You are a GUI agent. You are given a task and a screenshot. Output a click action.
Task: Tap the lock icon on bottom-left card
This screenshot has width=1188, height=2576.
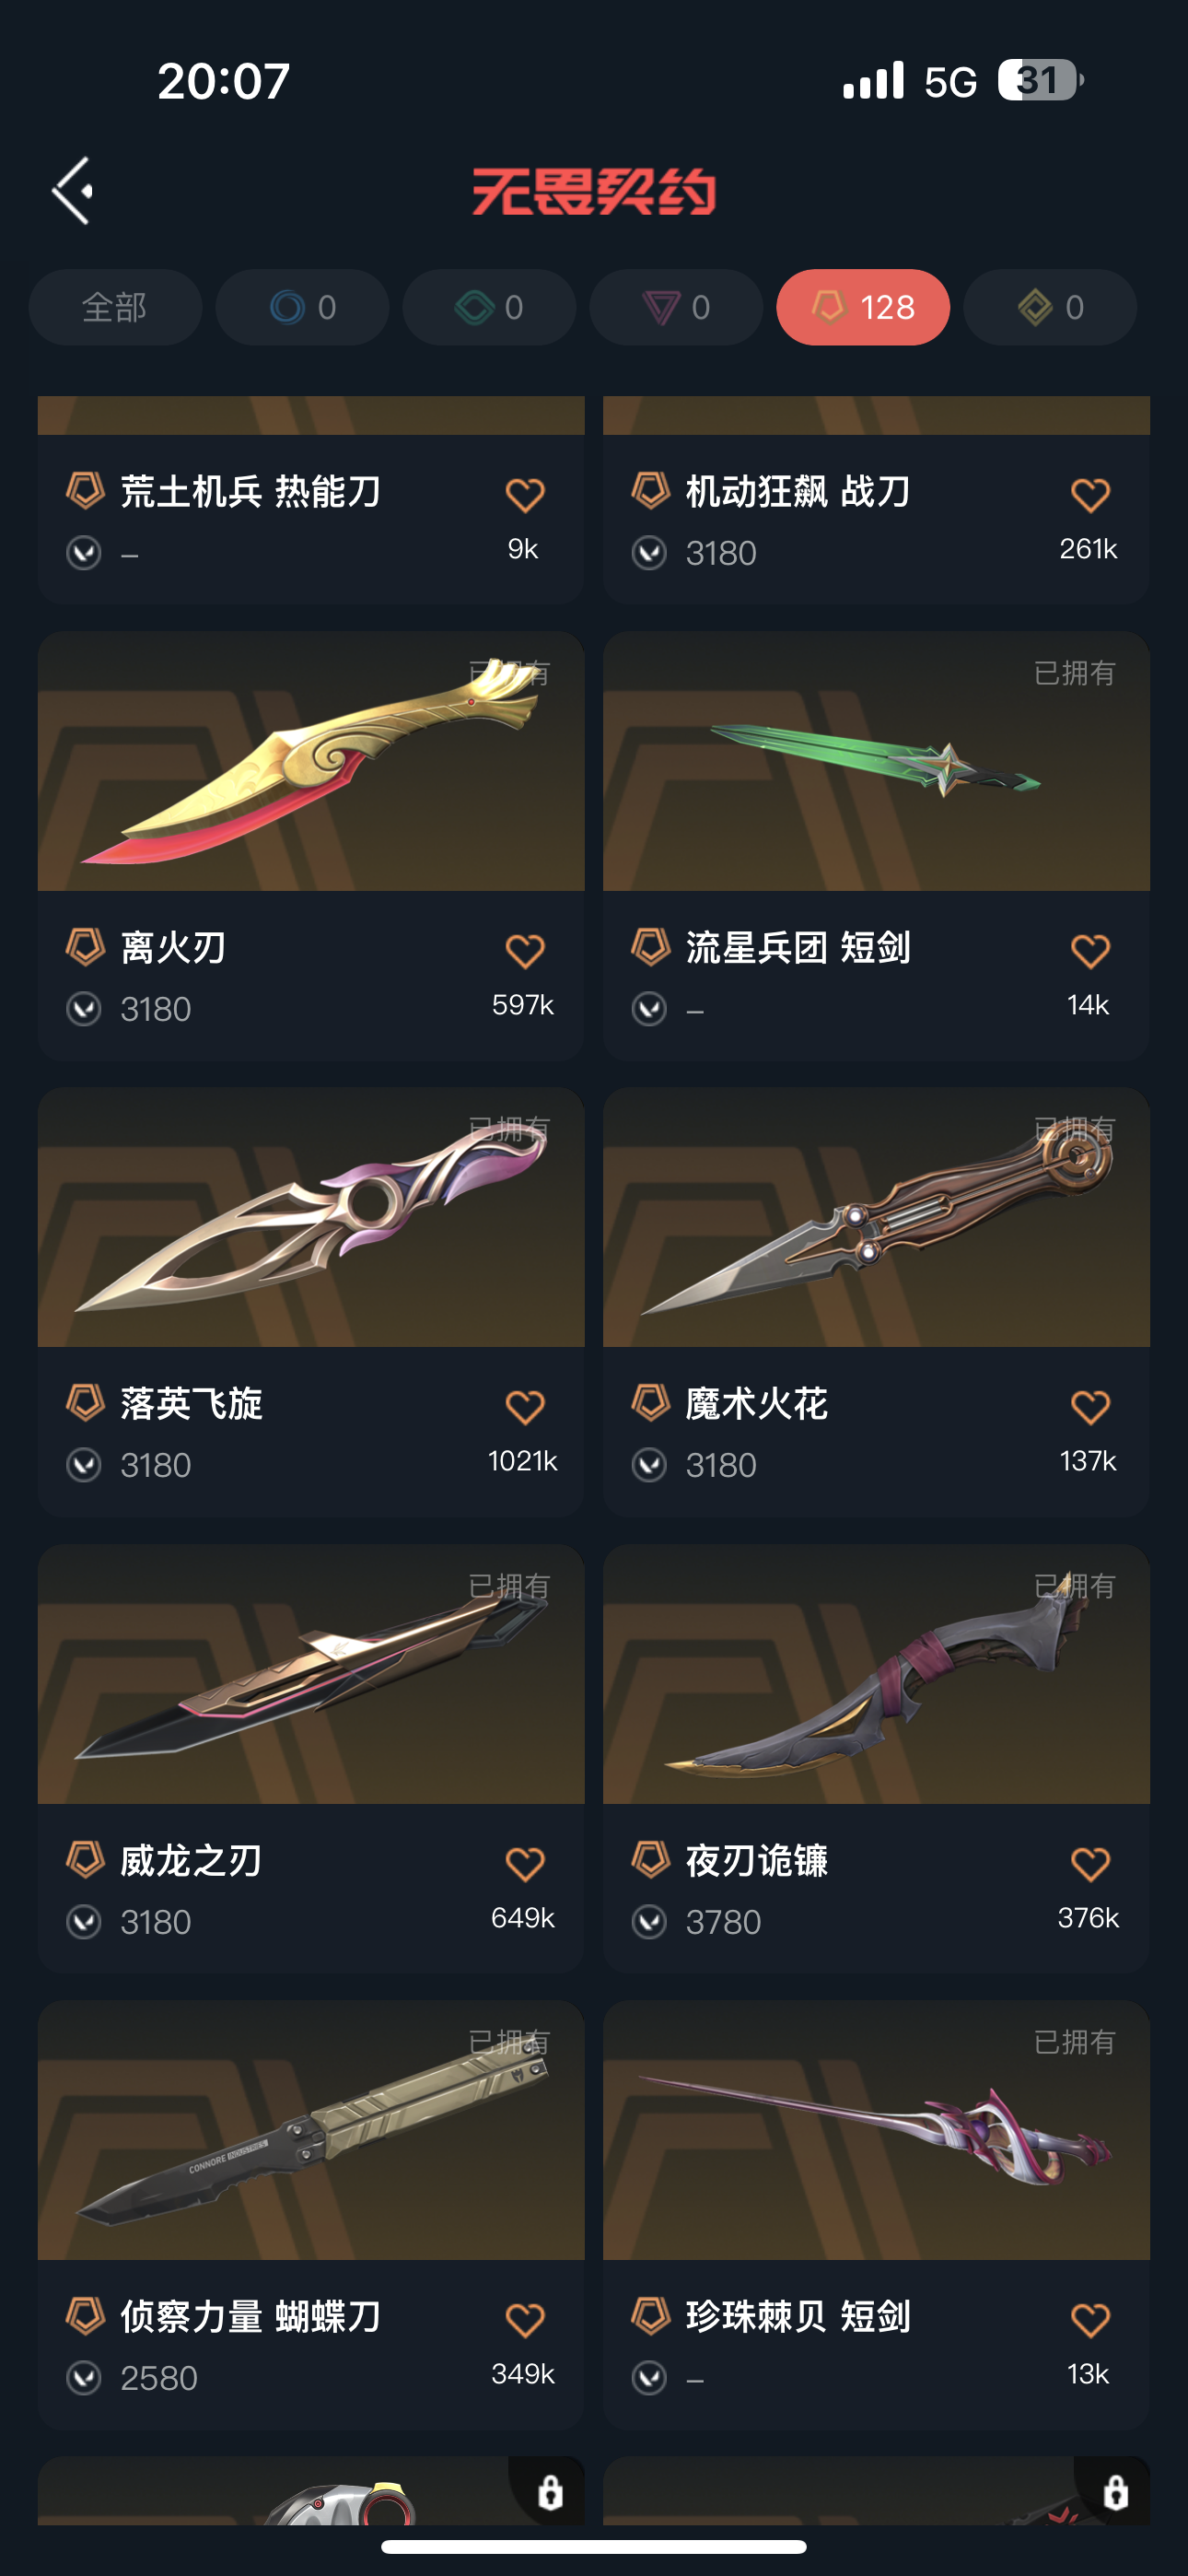point(550,2492)
